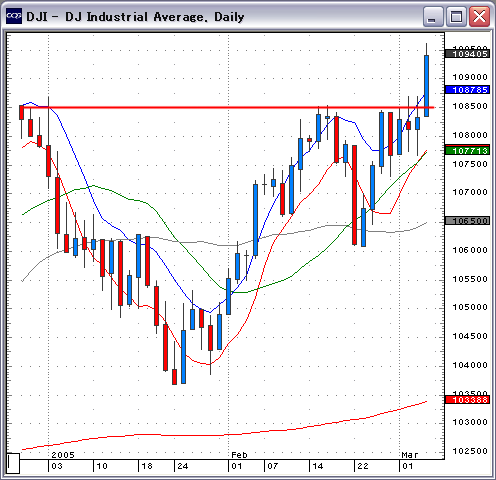
Task: Close the DJI chart window
Action: (479, 16)
